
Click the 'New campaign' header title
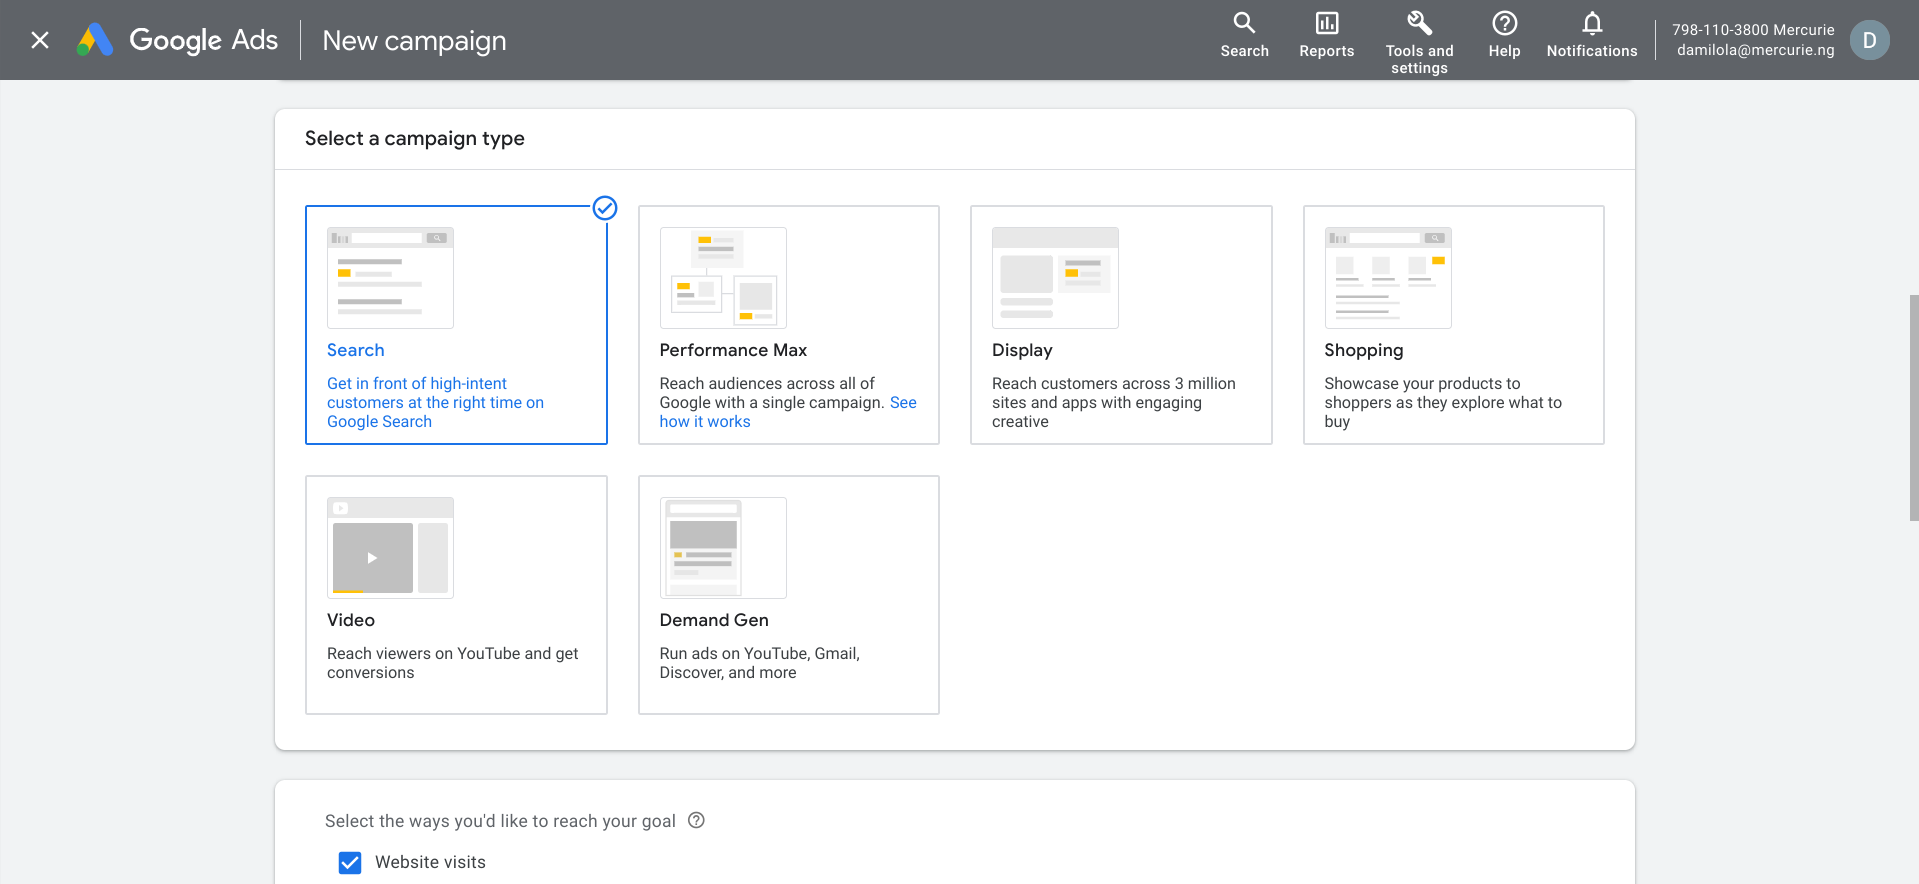coord(414,41)
